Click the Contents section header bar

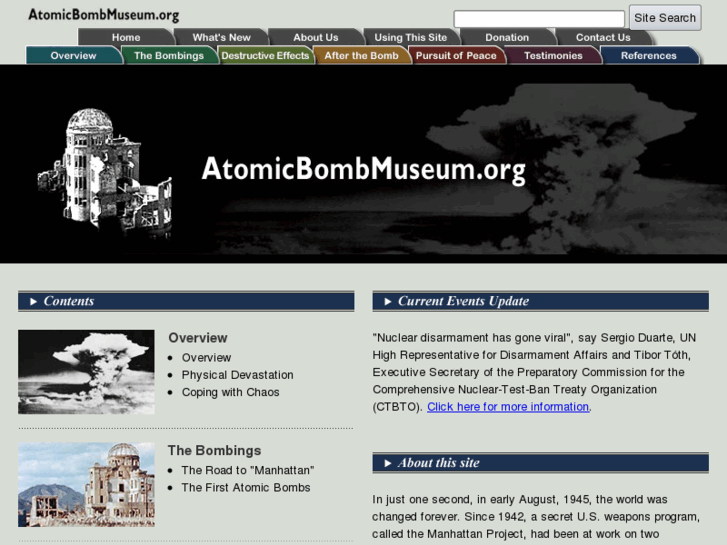[x=186, y=301]
